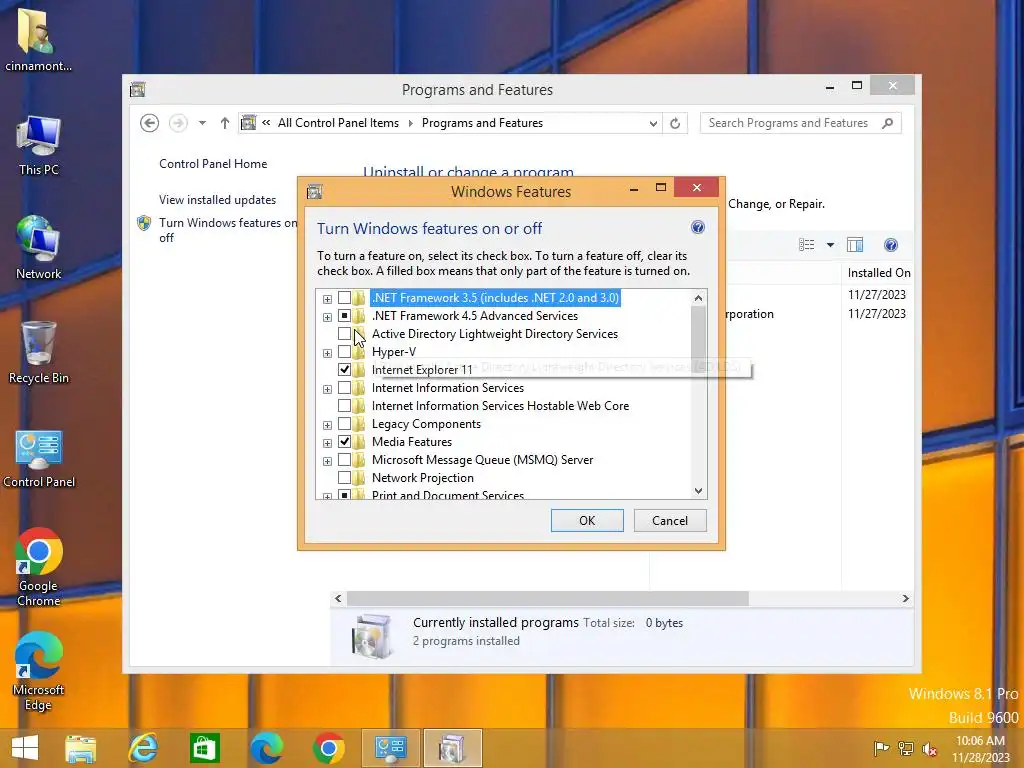Open Internet Explorer in the taskbar
1024x768 pixels.
click(142, 748)
